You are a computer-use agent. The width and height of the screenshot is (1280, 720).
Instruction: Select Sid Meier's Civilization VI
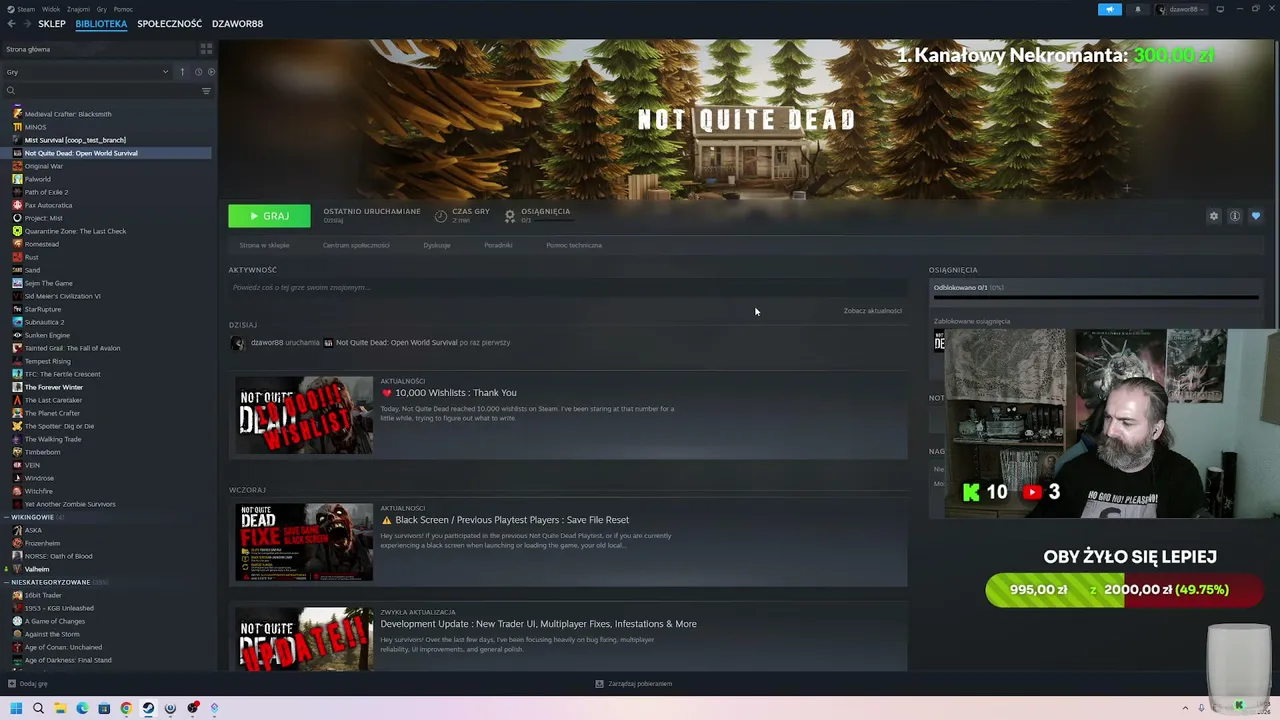[x=62, y=296]
